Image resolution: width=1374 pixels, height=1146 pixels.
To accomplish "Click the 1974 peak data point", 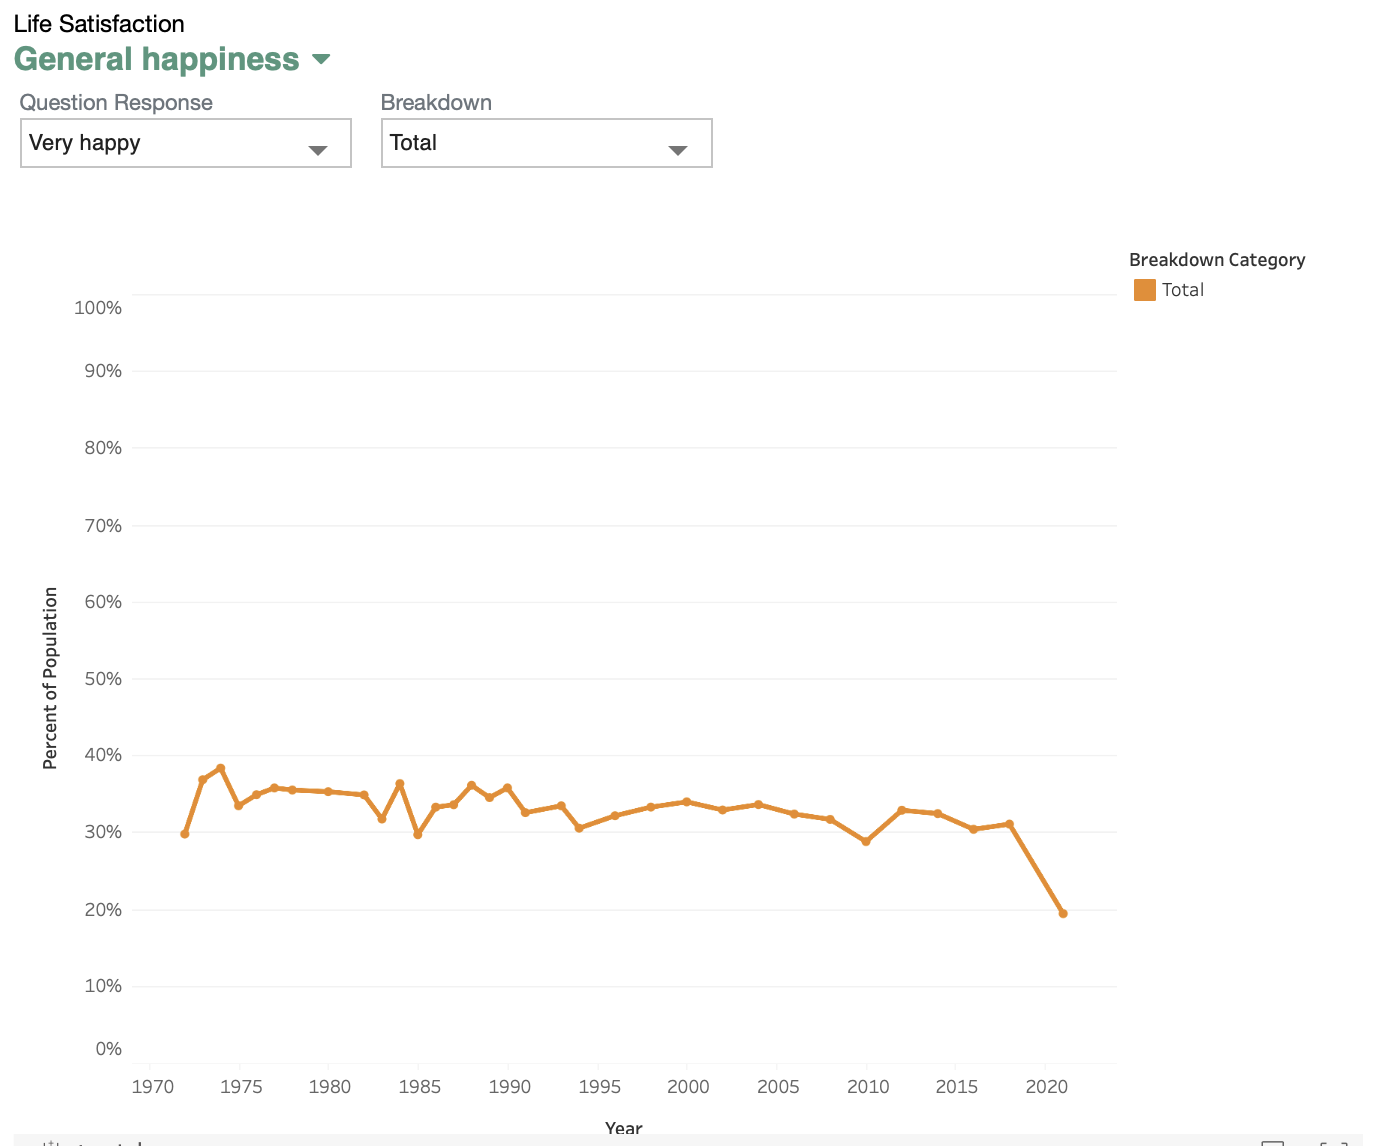I will [221, 768].
